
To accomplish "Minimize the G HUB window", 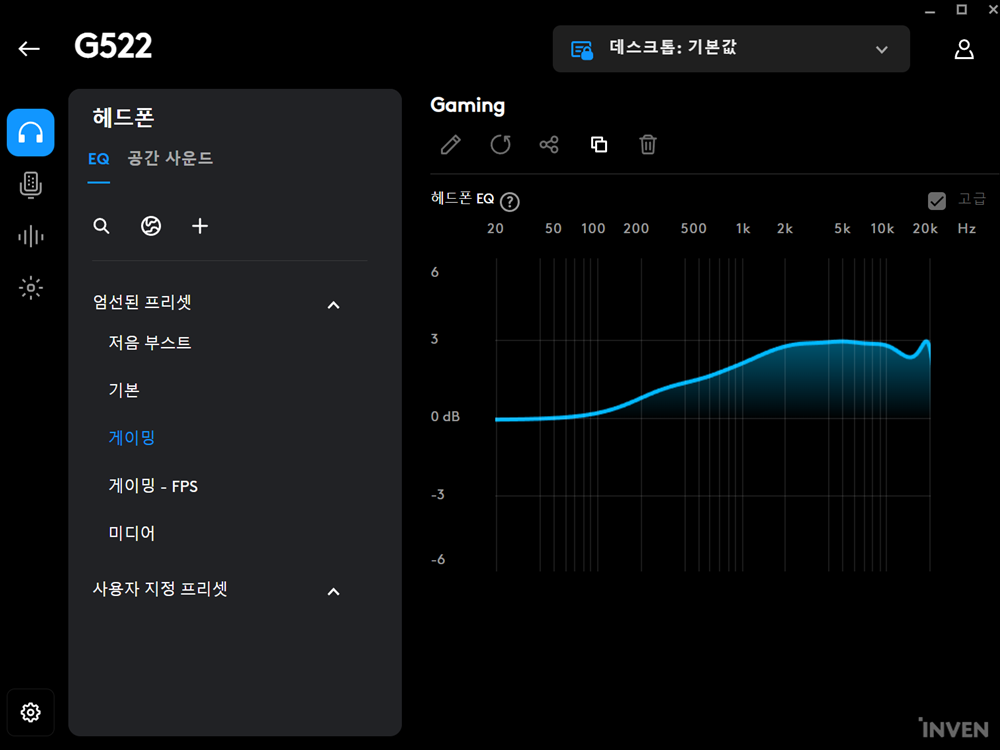I will pos(930,11).
